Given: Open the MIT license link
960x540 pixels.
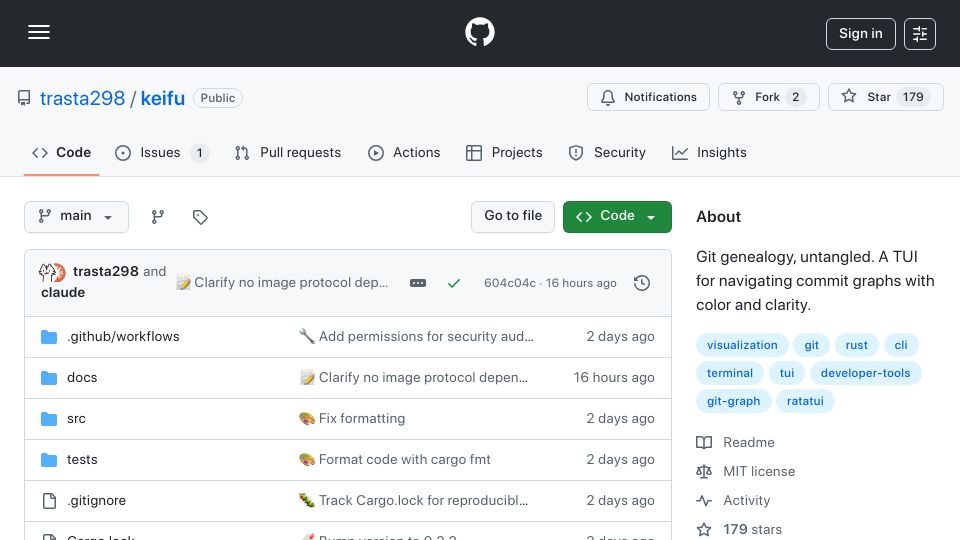Looking at the screenshot, I should point(759,471).
